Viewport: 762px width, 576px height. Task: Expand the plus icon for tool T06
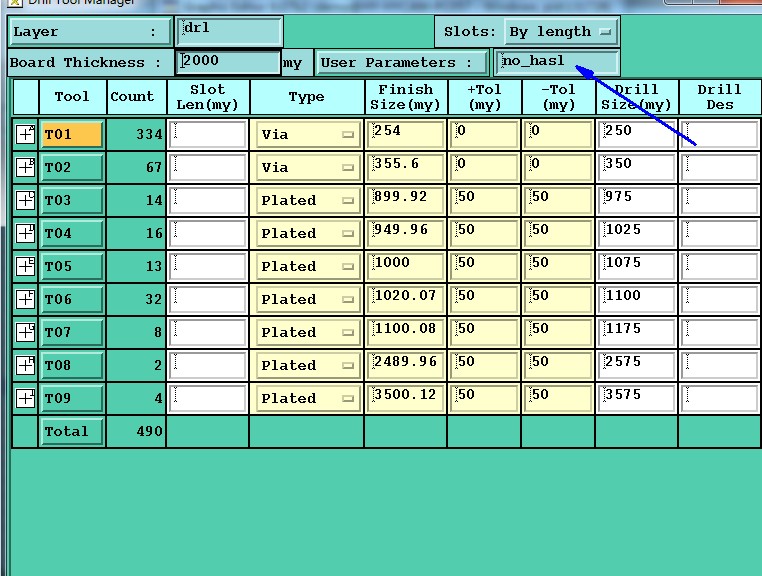pos(25,299)
